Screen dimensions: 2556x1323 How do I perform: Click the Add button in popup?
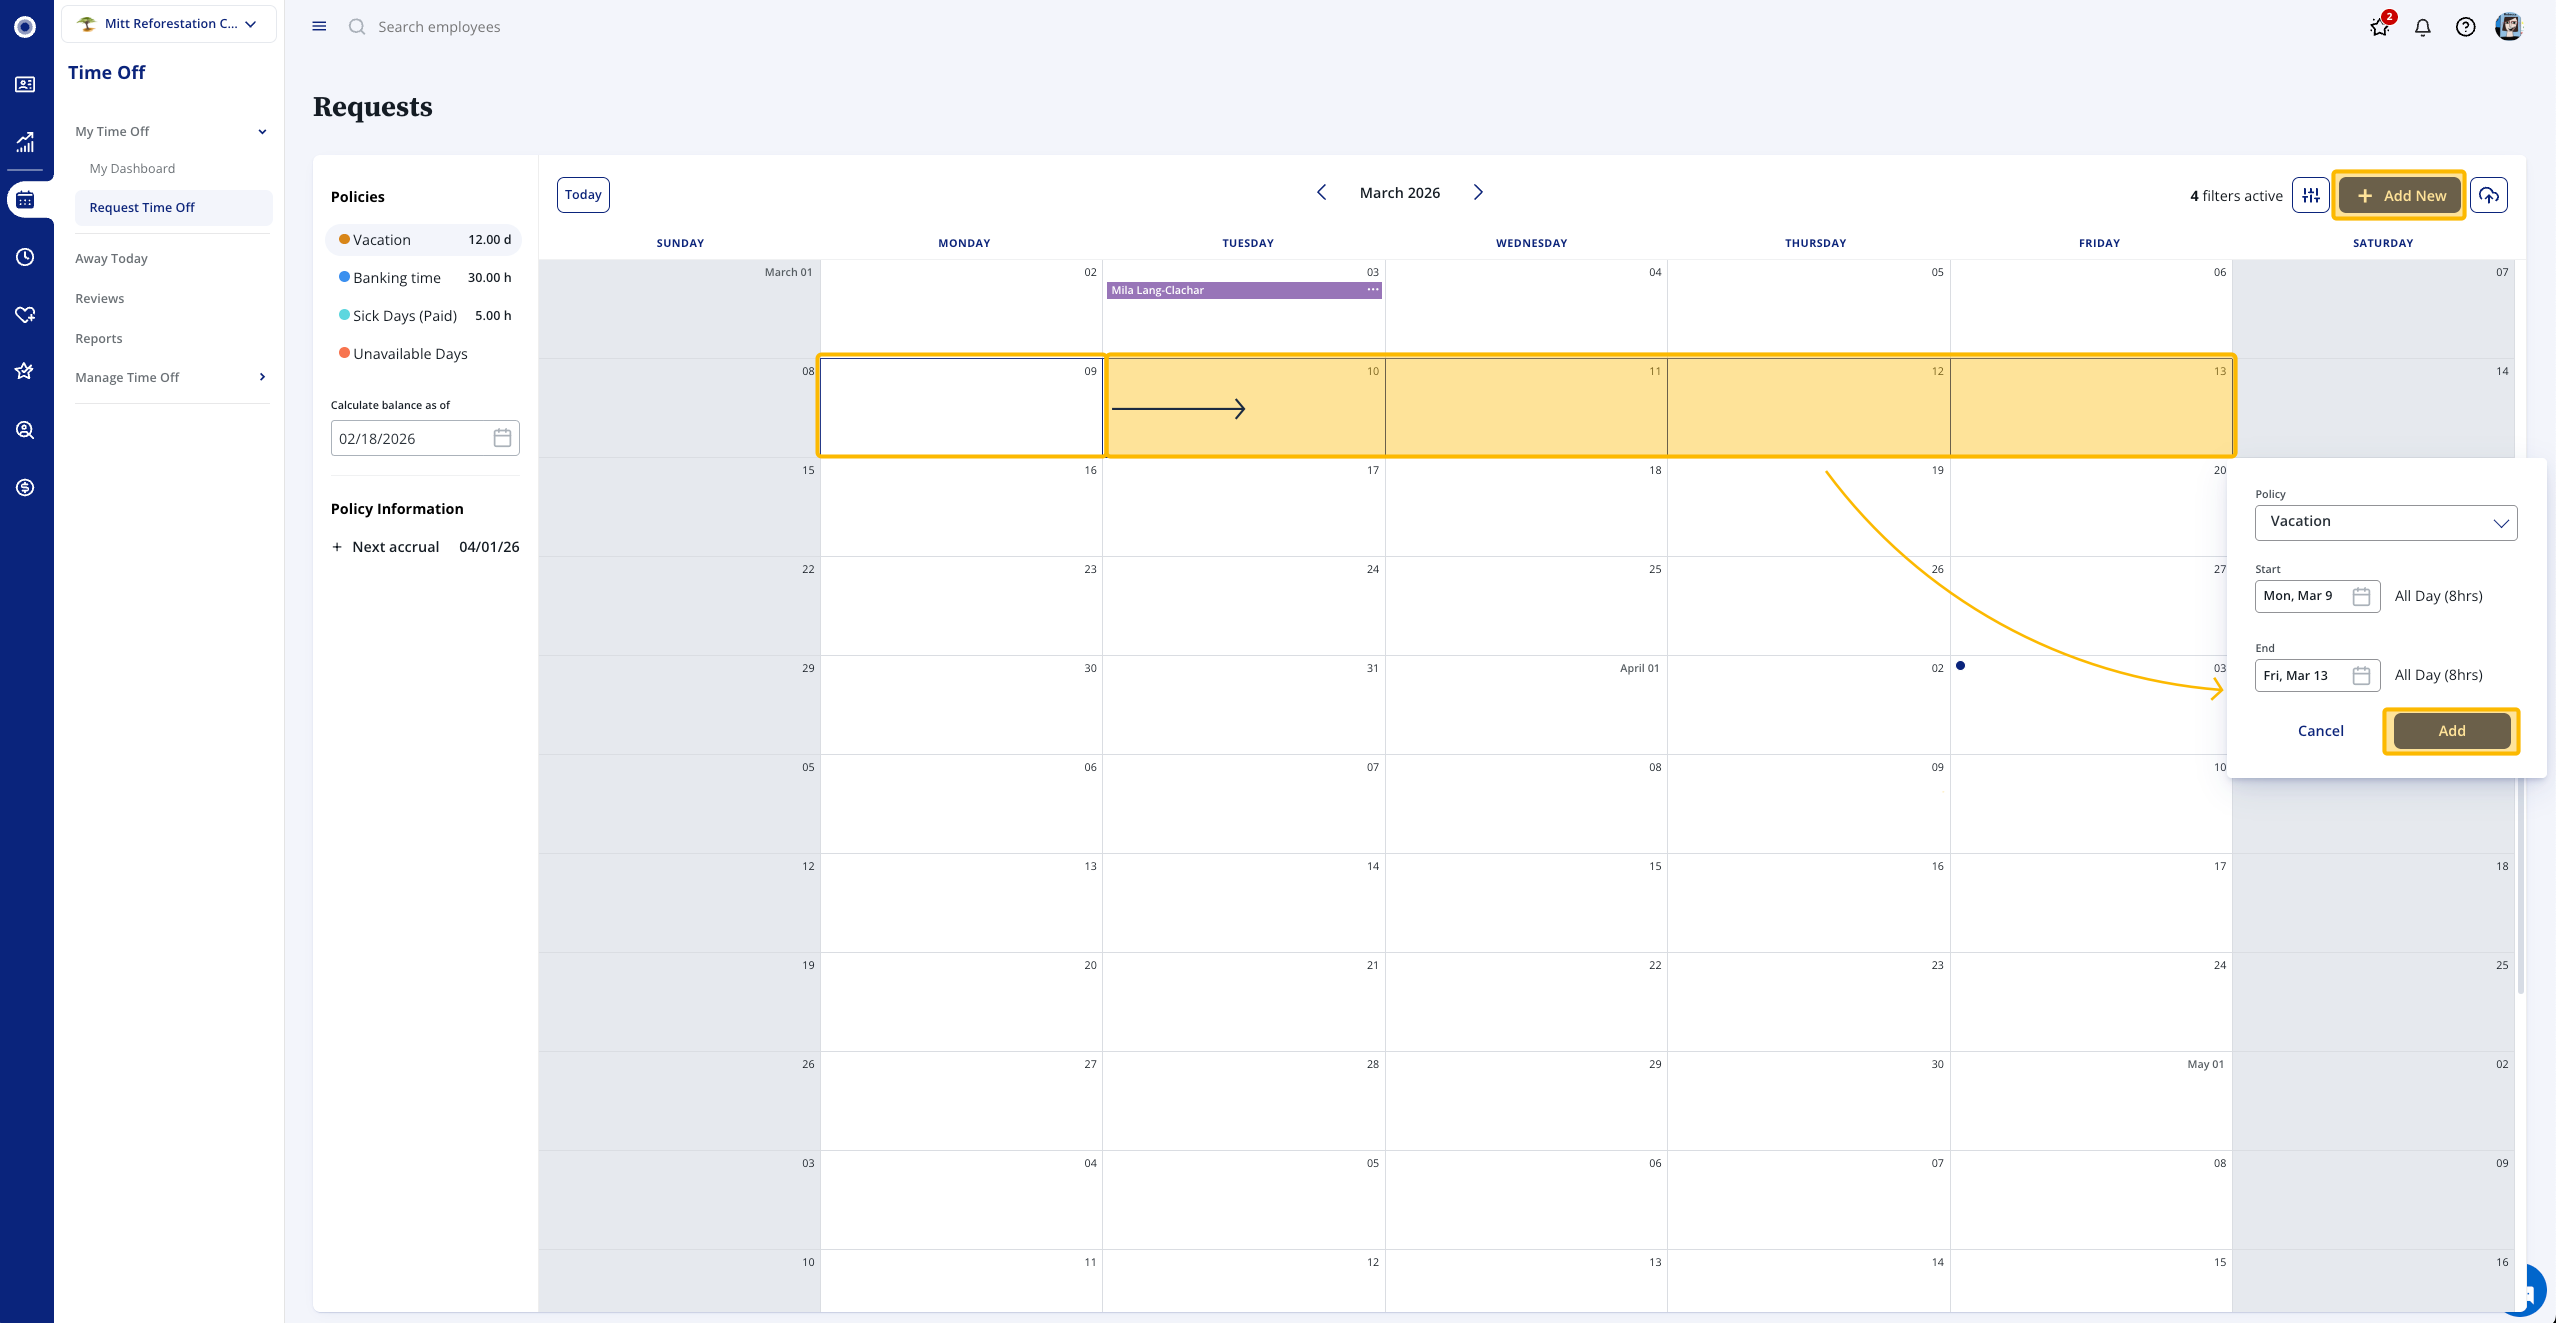point(2450,731)
